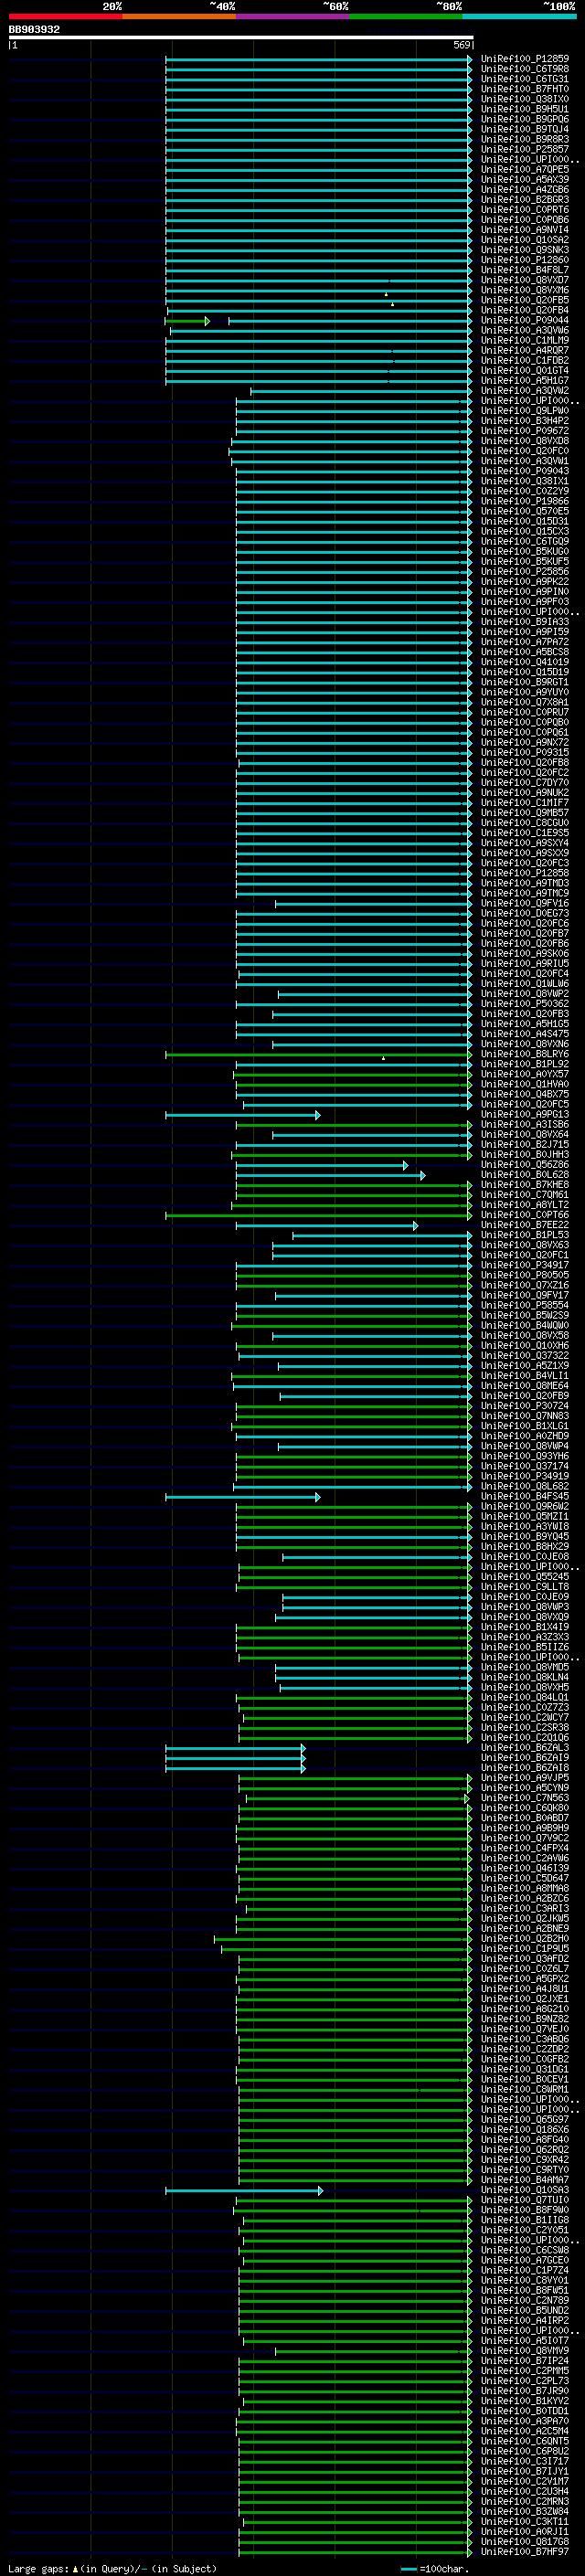Click the purple ~60% identity legend bar
The width and height of the screenshot is (585, 2576).
(292, 16)
